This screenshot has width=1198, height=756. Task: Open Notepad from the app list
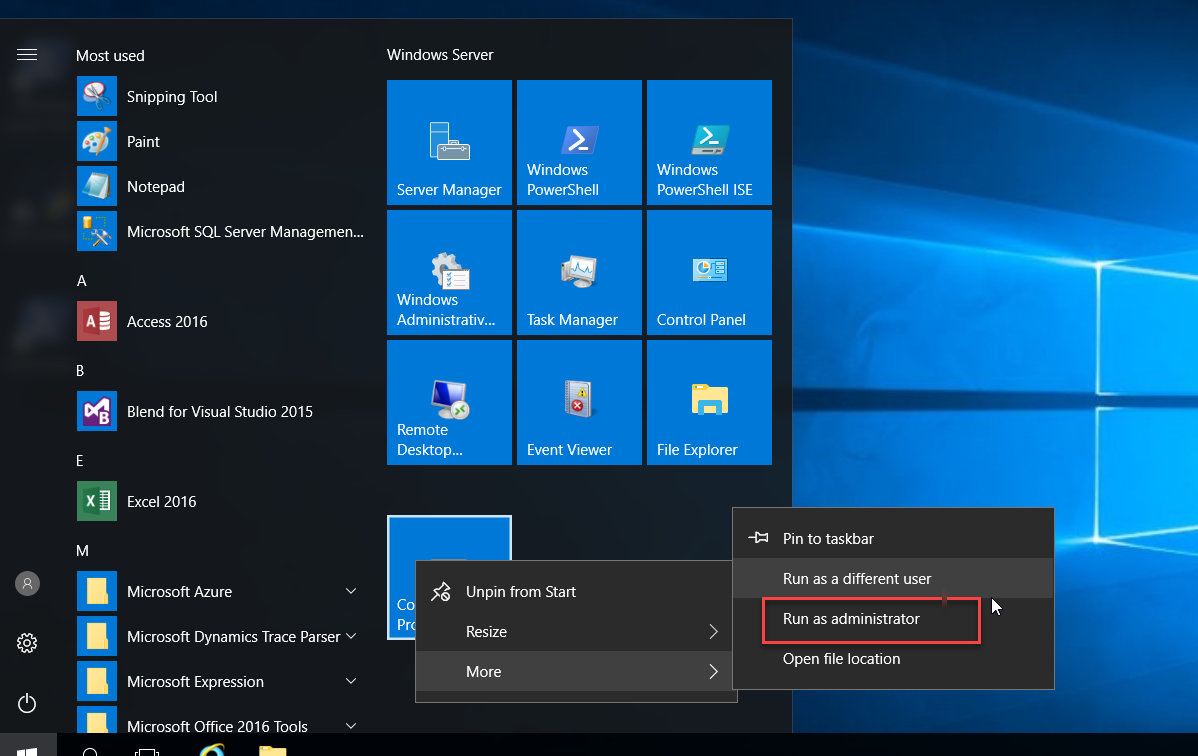click(155, 187)
